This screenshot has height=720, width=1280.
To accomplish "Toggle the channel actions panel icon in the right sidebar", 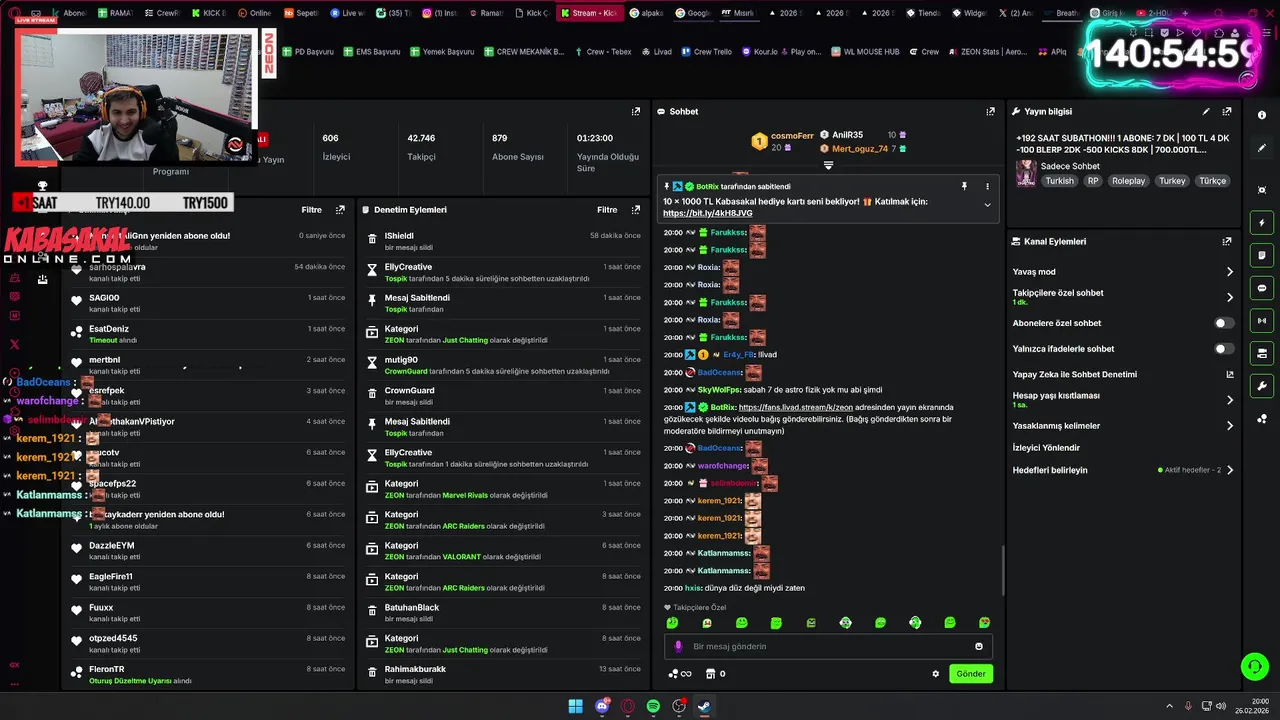I will [1262, 353].
